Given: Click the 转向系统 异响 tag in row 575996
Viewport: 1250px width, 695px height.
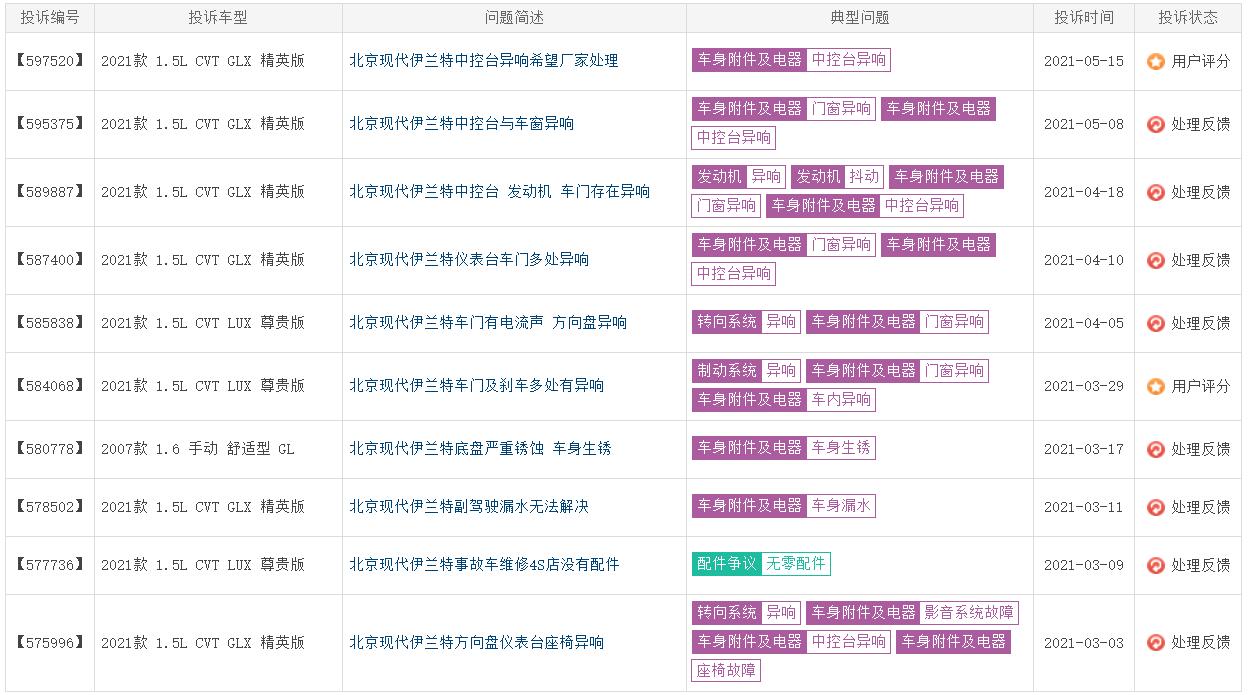Looking at the screenshot, I should (746, 613).
